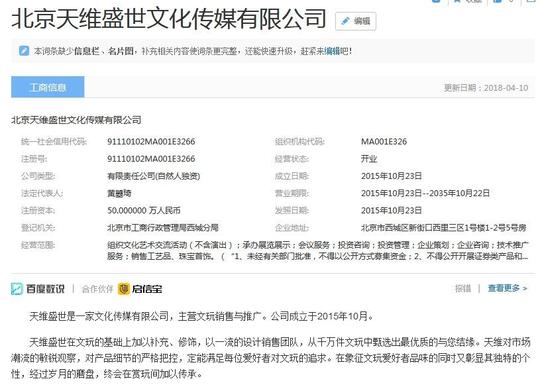
Task: Click business term 2015年10月23日--2035年10月22日
Action: [x=425, y=193]
